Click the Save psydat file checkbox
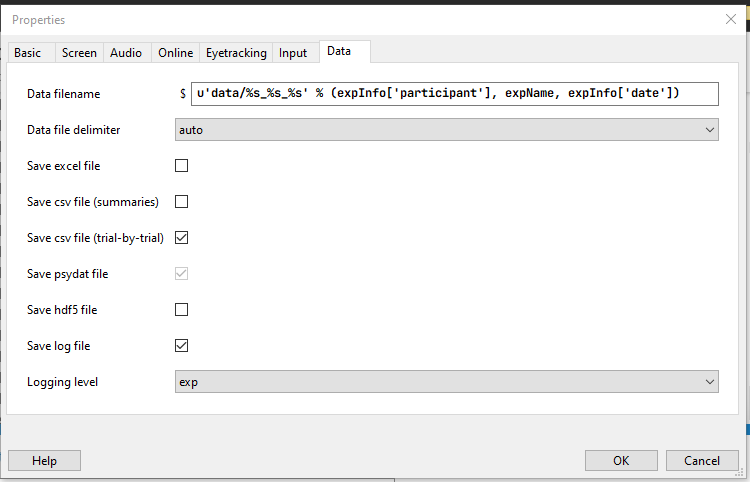 click(181, 274)
